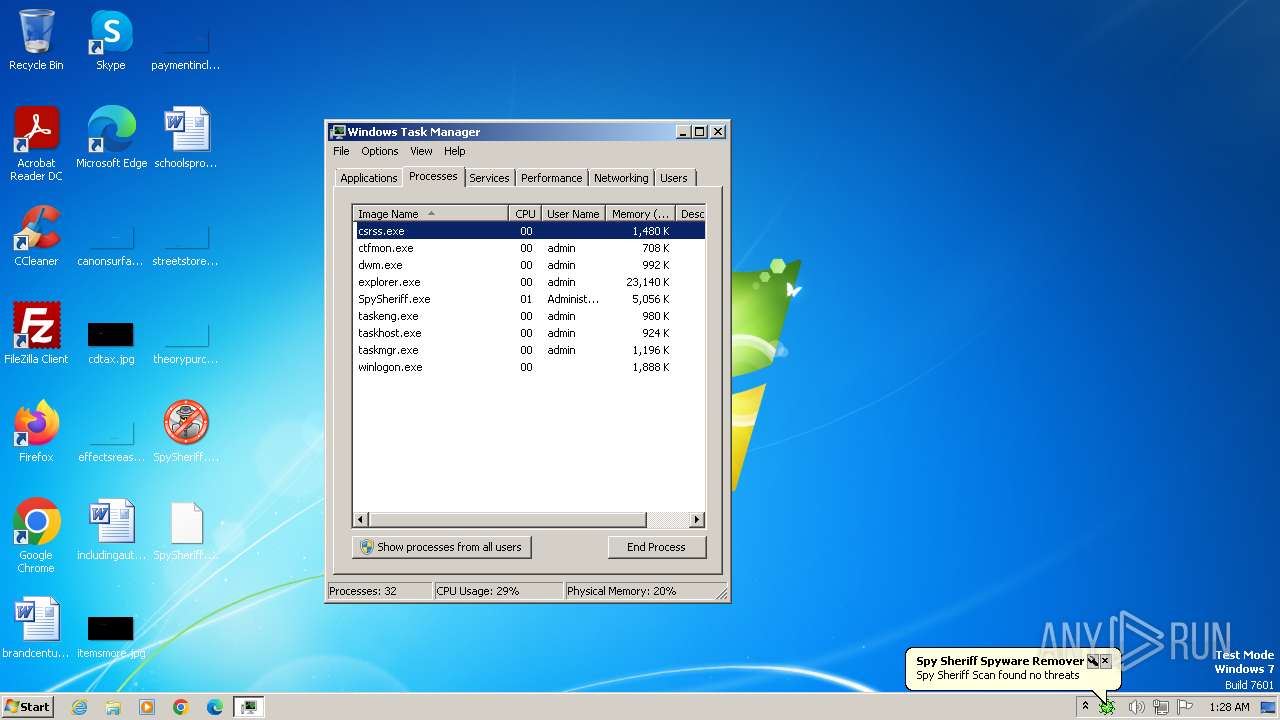The height and width of the screenshot is (720, 1280).
Task: Click the horizontal scrollbar right arrow
Action: [697, 520]
